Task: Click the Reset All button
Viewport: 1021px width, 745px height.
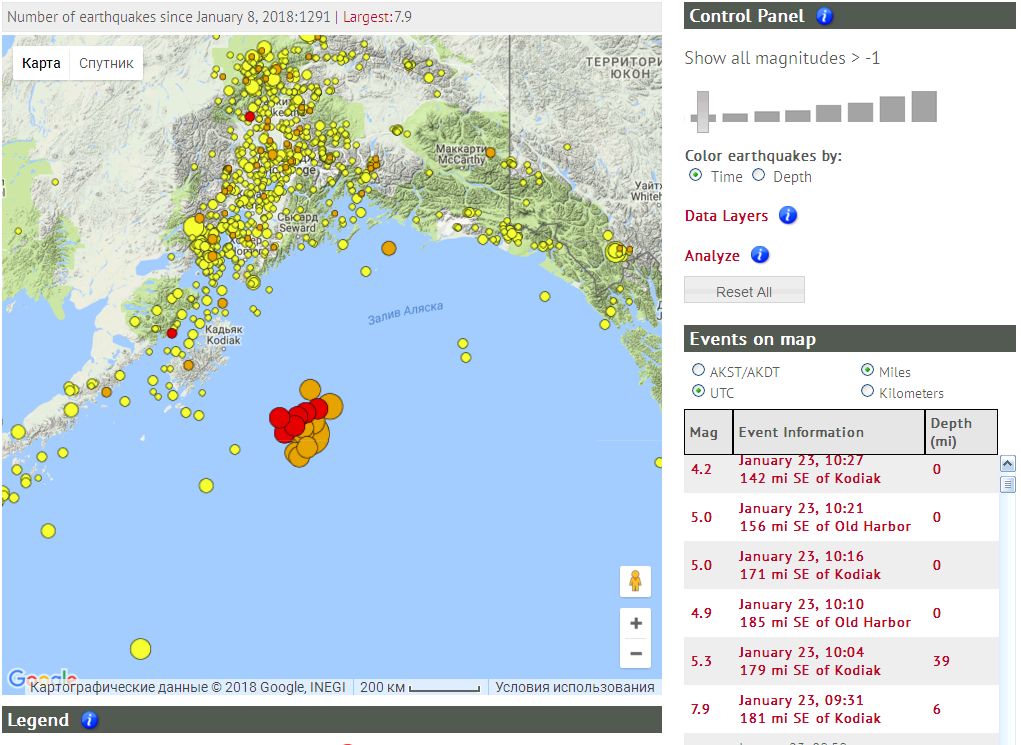Action: coord(744,290)
